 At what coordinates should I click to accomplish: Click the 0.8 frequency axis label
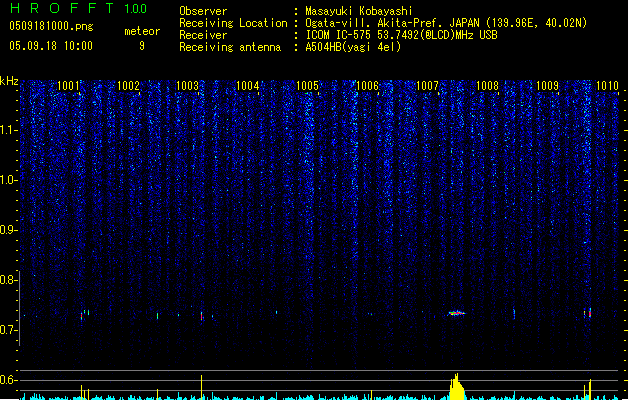[9, 280]
